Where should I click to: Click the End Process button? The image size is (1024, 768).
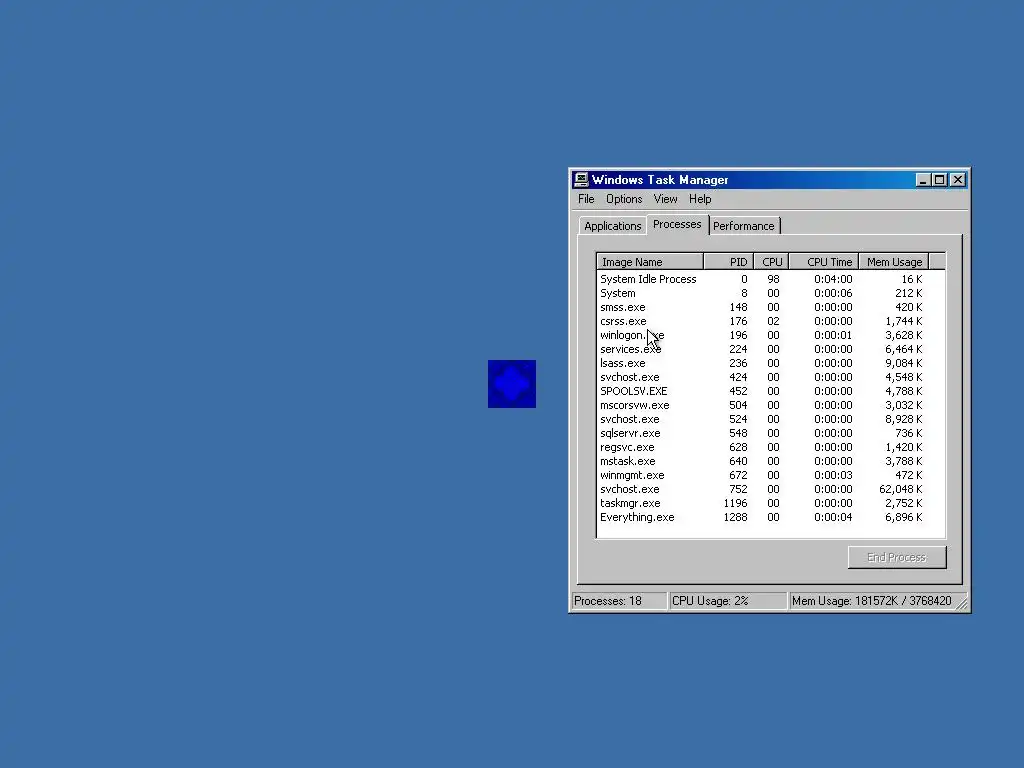click(897, 557)
